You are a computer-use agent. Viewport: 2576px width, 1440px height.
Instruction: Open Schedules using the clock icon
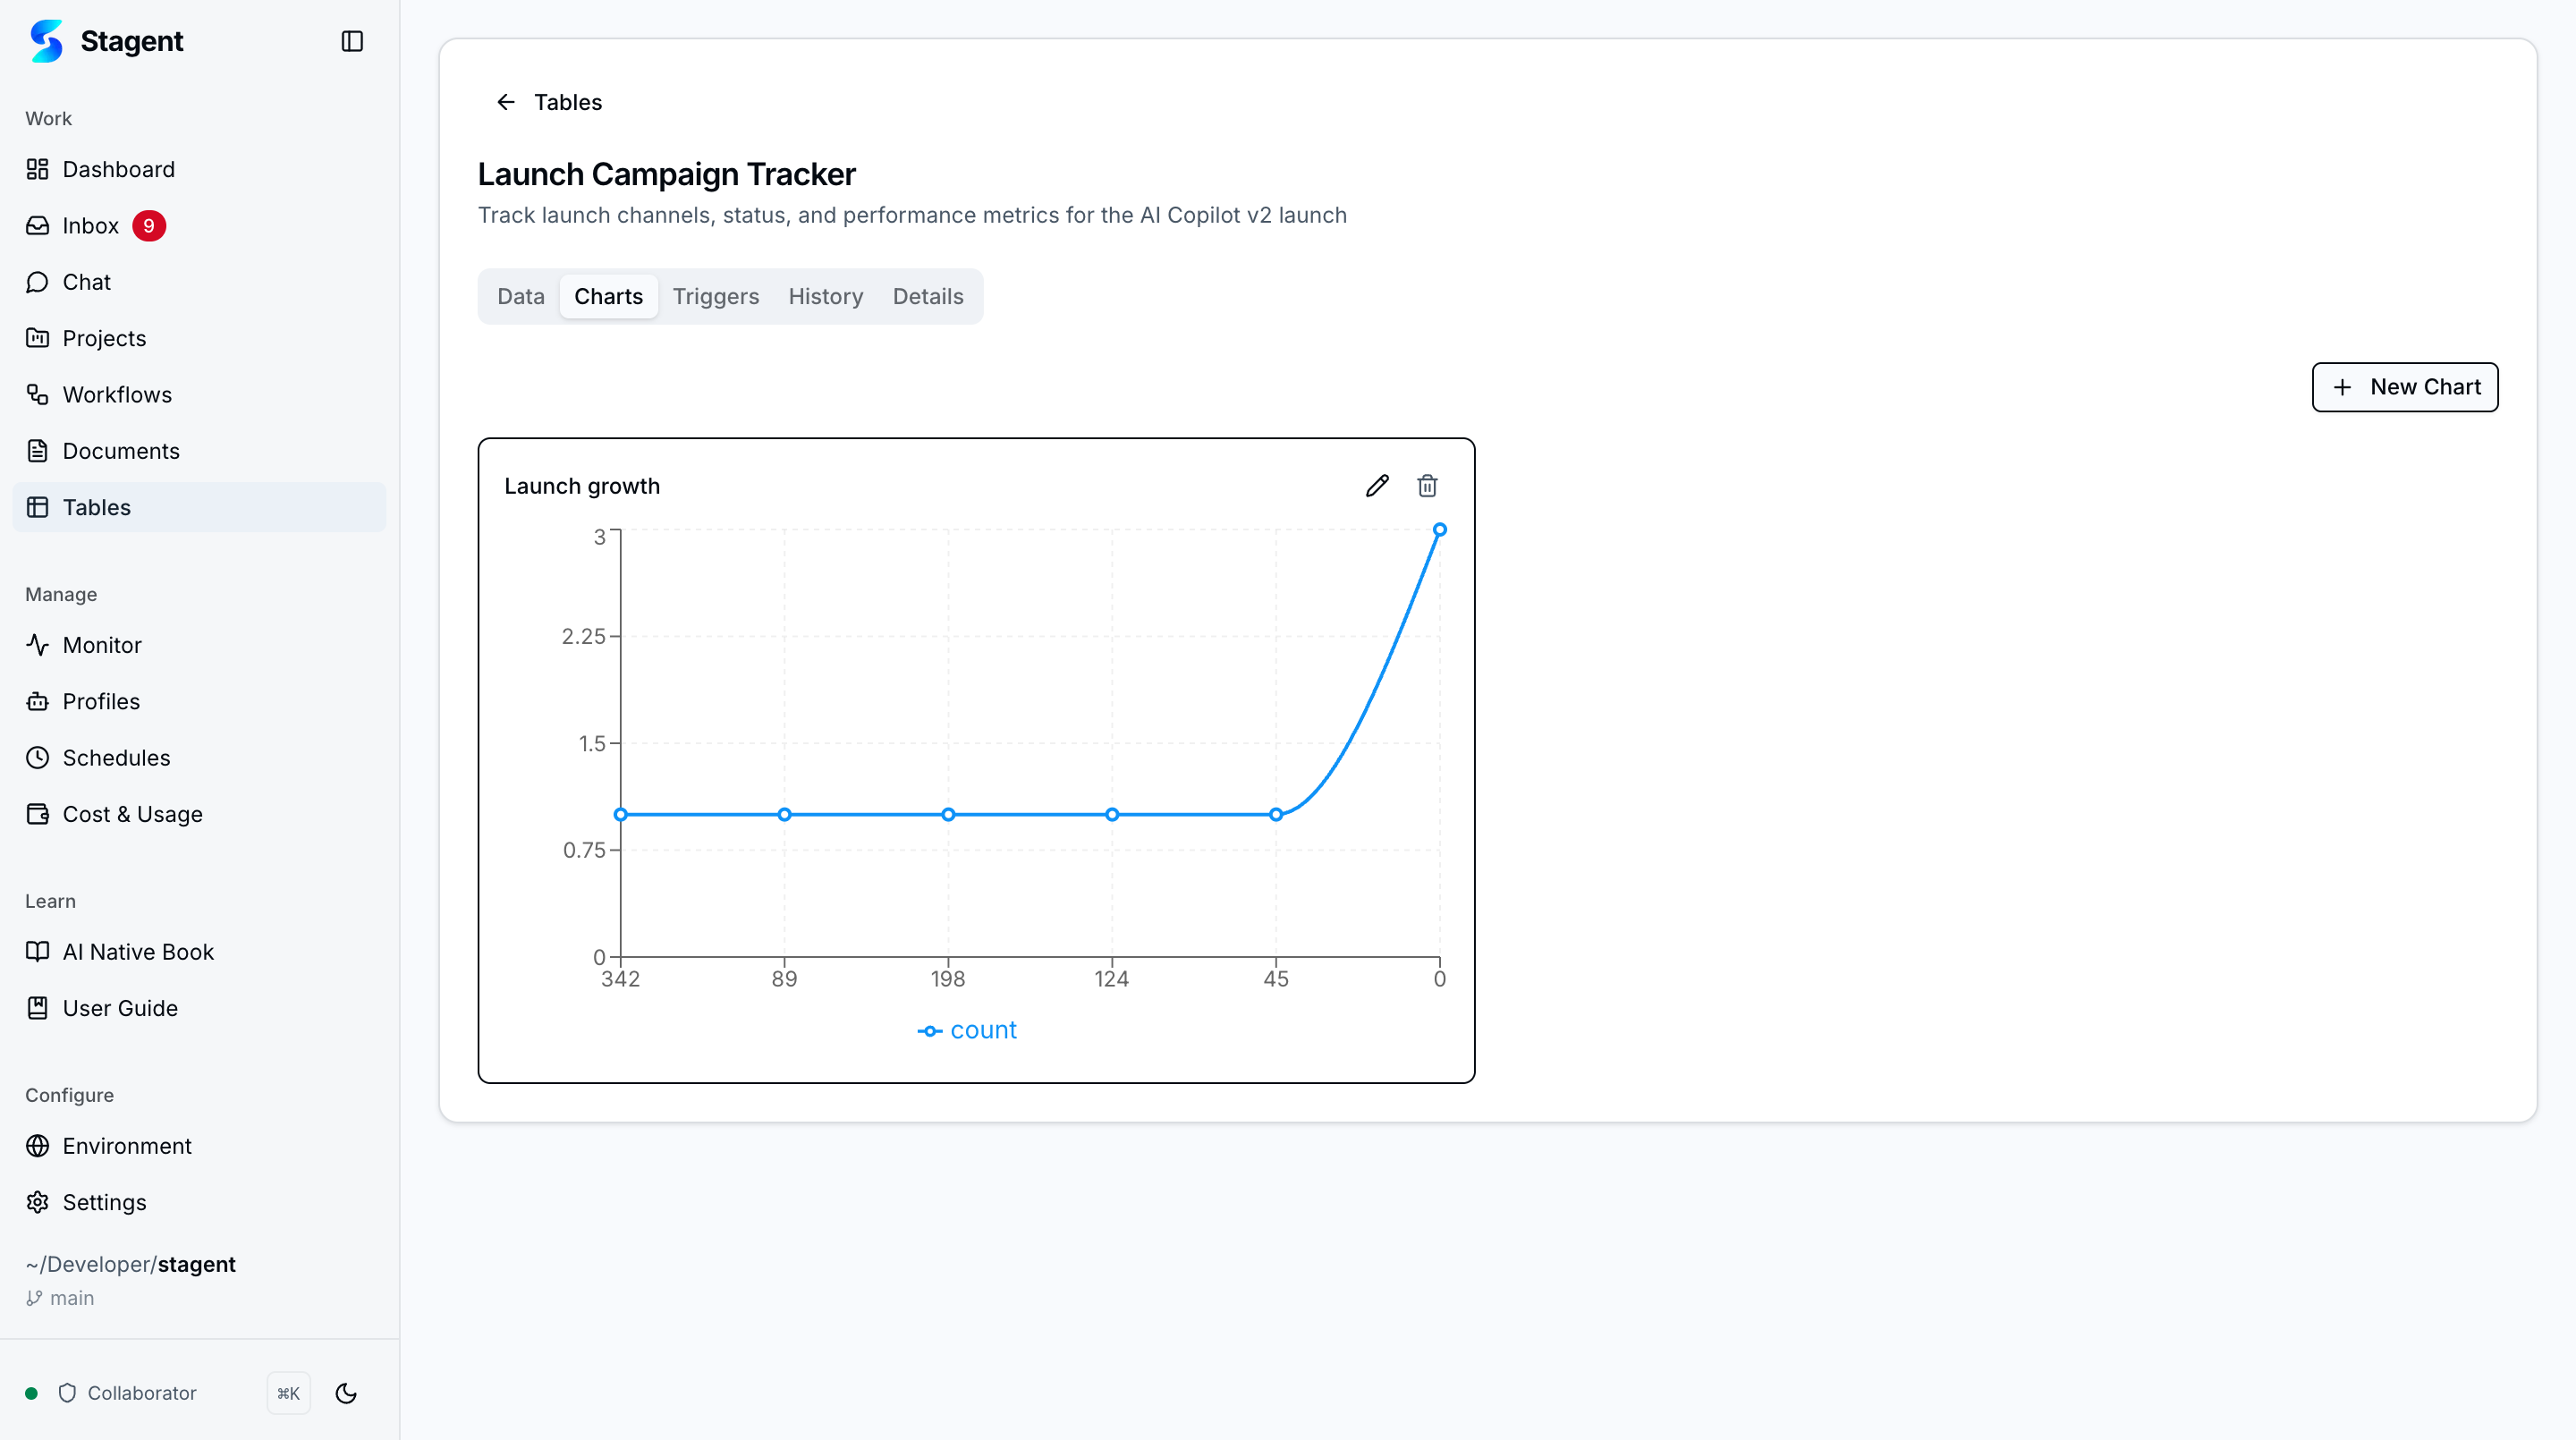(x=116, y=757)
